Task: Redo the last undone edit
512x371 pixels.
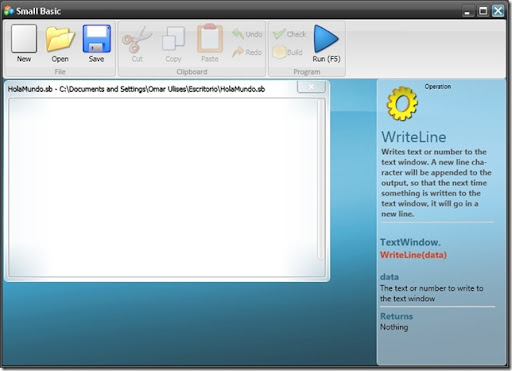Action: 247,52
